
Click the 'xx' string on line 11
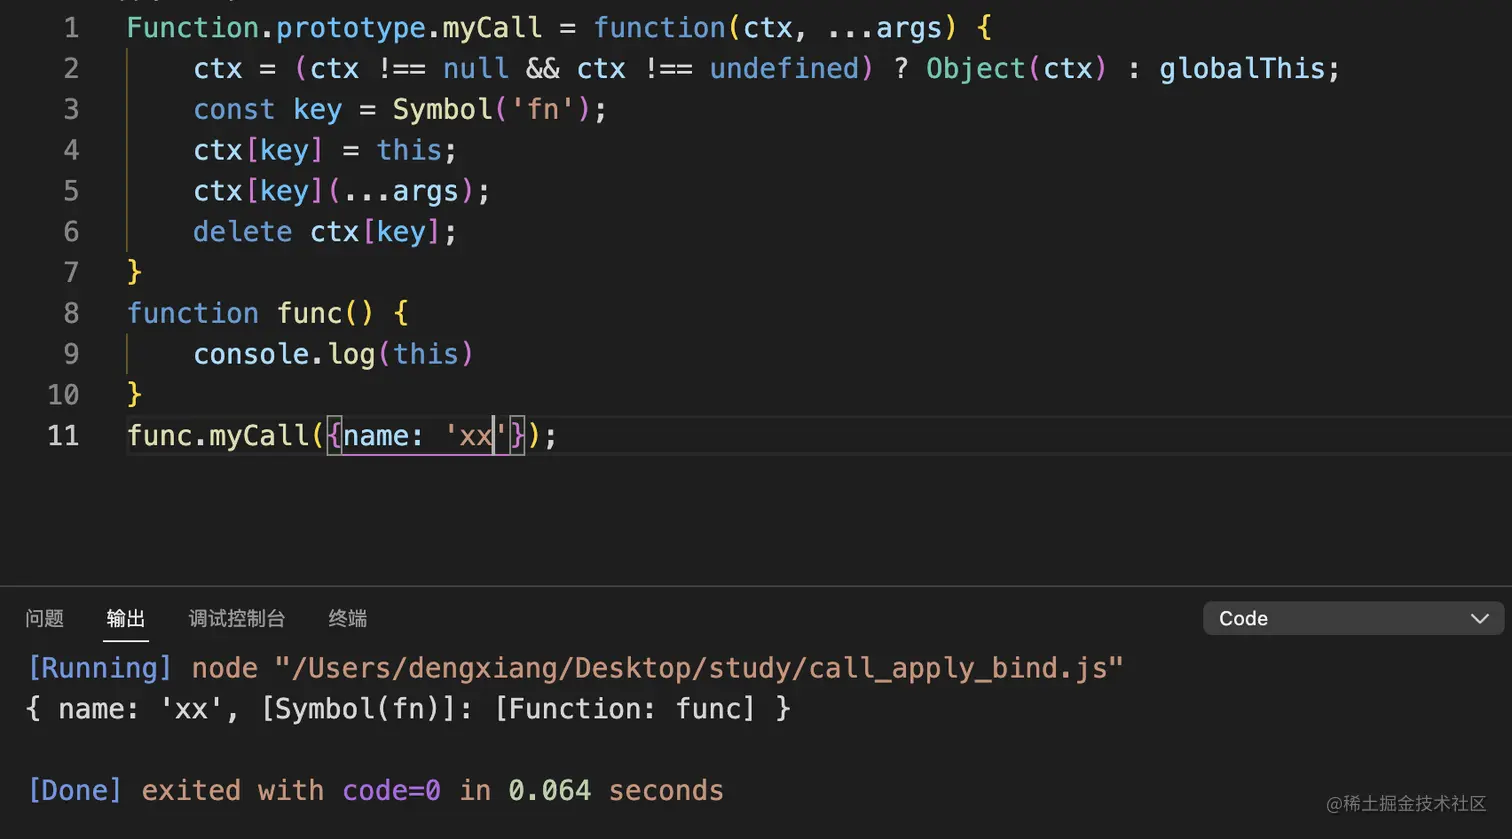point(476,436)
